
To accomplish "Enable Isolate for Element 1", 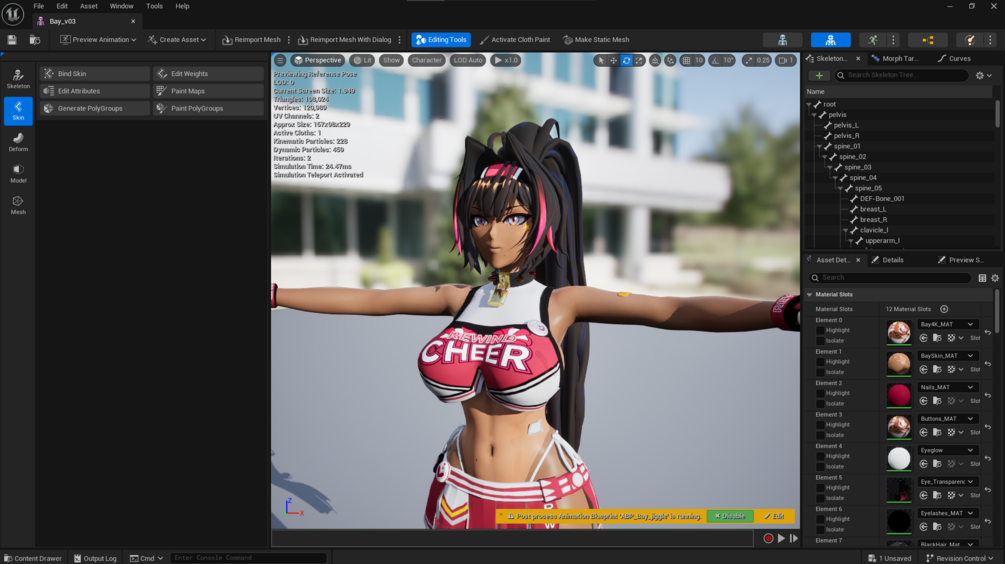I will tap(820, 372).
